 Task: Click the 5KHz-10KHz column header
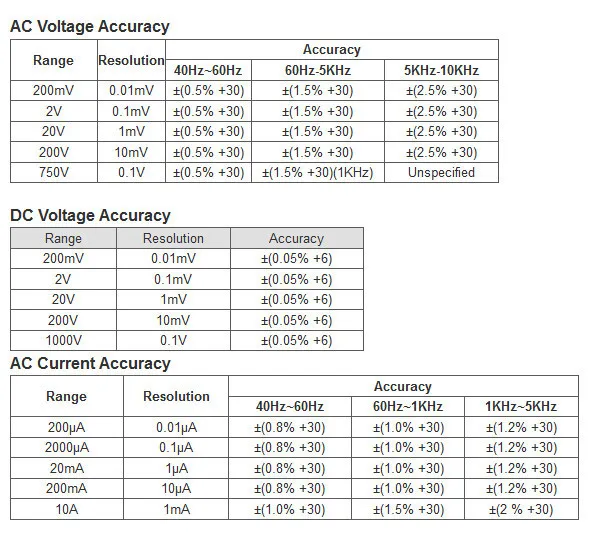pos(441,70)
